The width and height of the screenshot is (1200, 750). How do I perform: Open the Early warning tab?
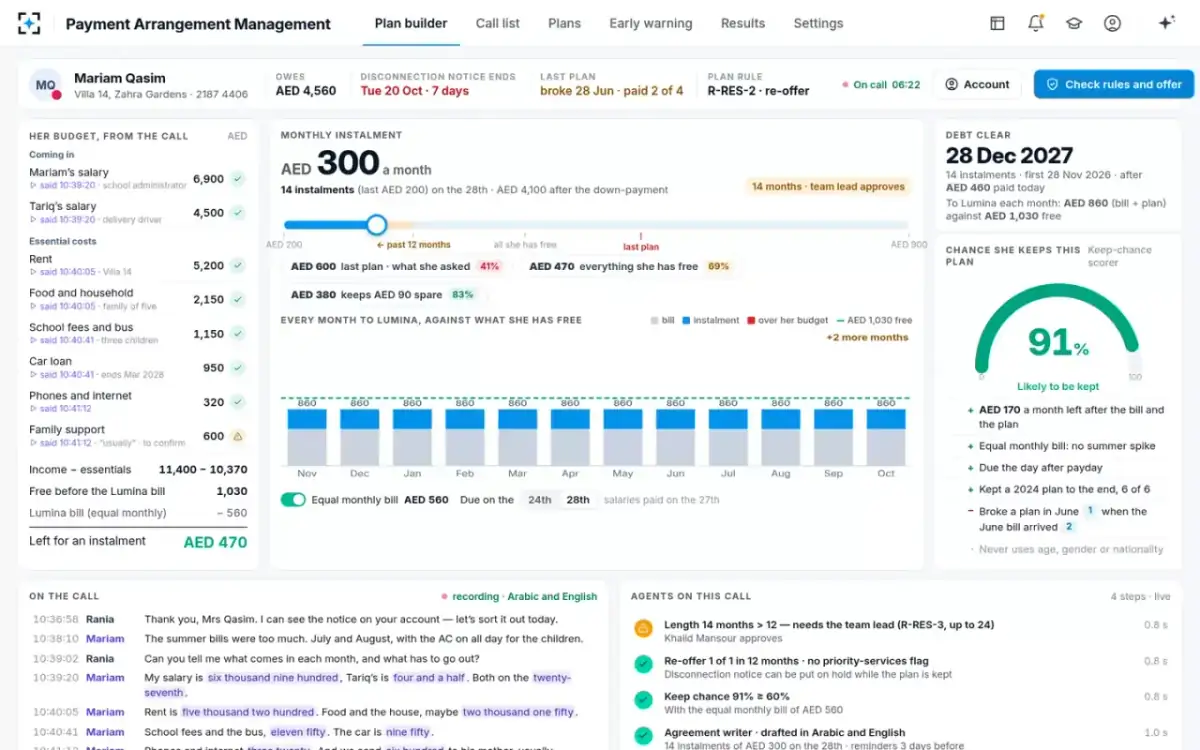coord(651,23)
